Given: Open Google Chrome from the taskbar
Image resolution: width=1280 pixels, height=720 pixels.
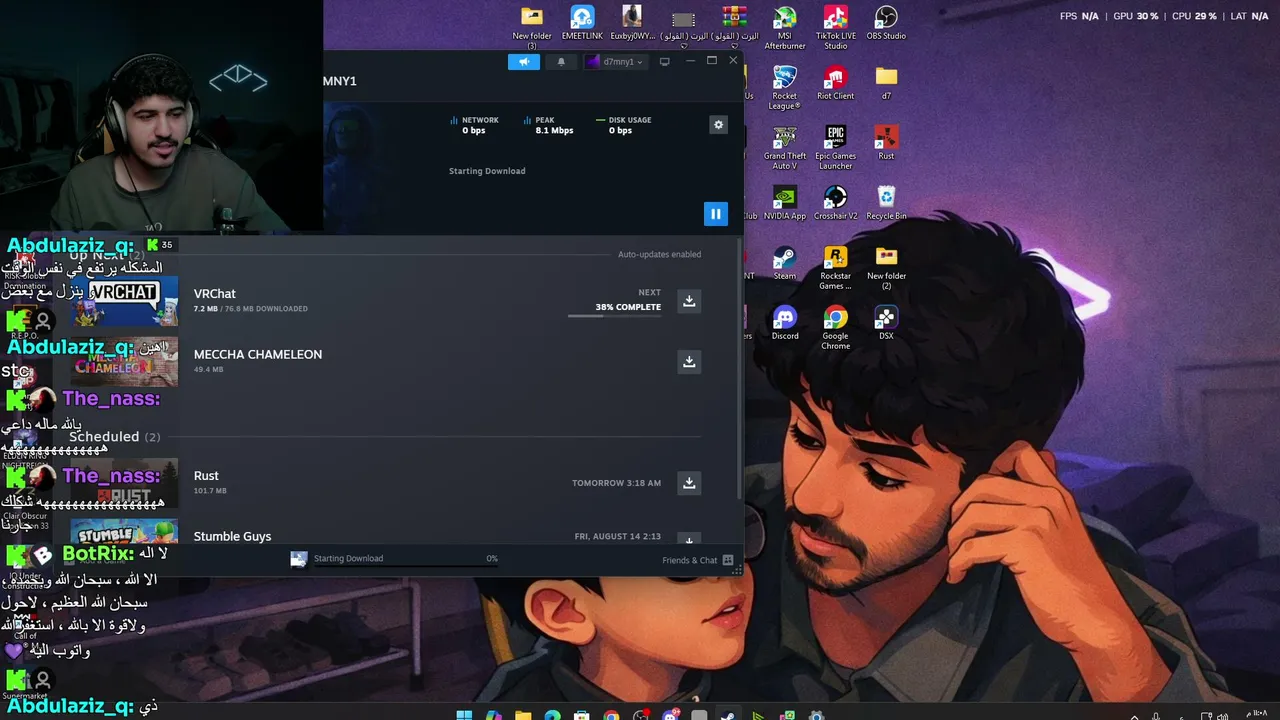Looking at the screenshot, I should coord(611,716).
